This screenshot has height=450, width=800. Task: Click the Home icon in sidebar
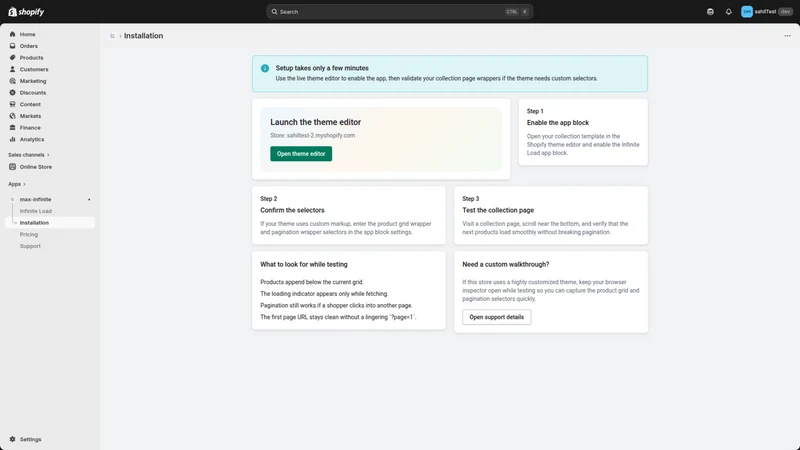[12, 34]
